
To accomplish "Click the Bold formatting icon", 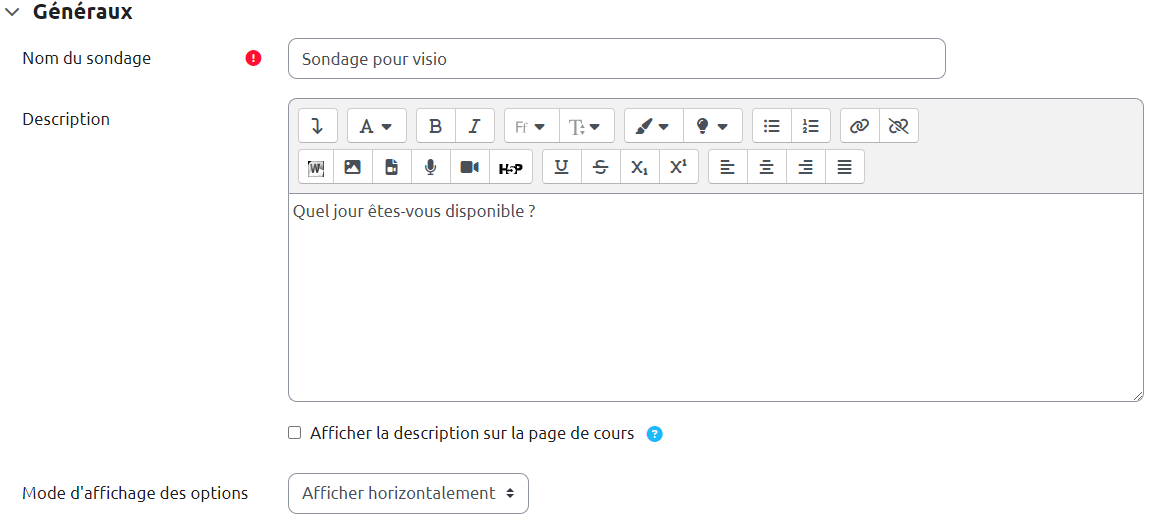I will [435, 126].
